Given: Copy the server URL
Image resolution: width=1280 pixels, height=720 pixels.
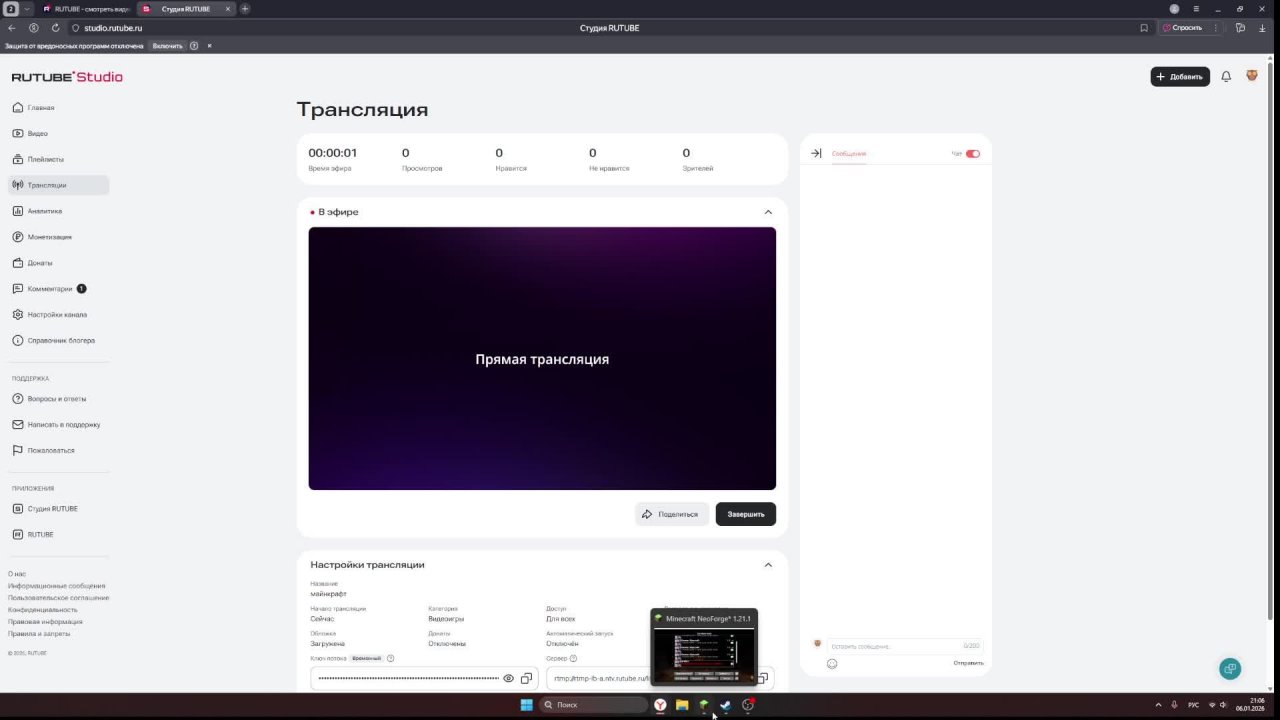Looking at the screenshot, I should click(x=762, y=679).
